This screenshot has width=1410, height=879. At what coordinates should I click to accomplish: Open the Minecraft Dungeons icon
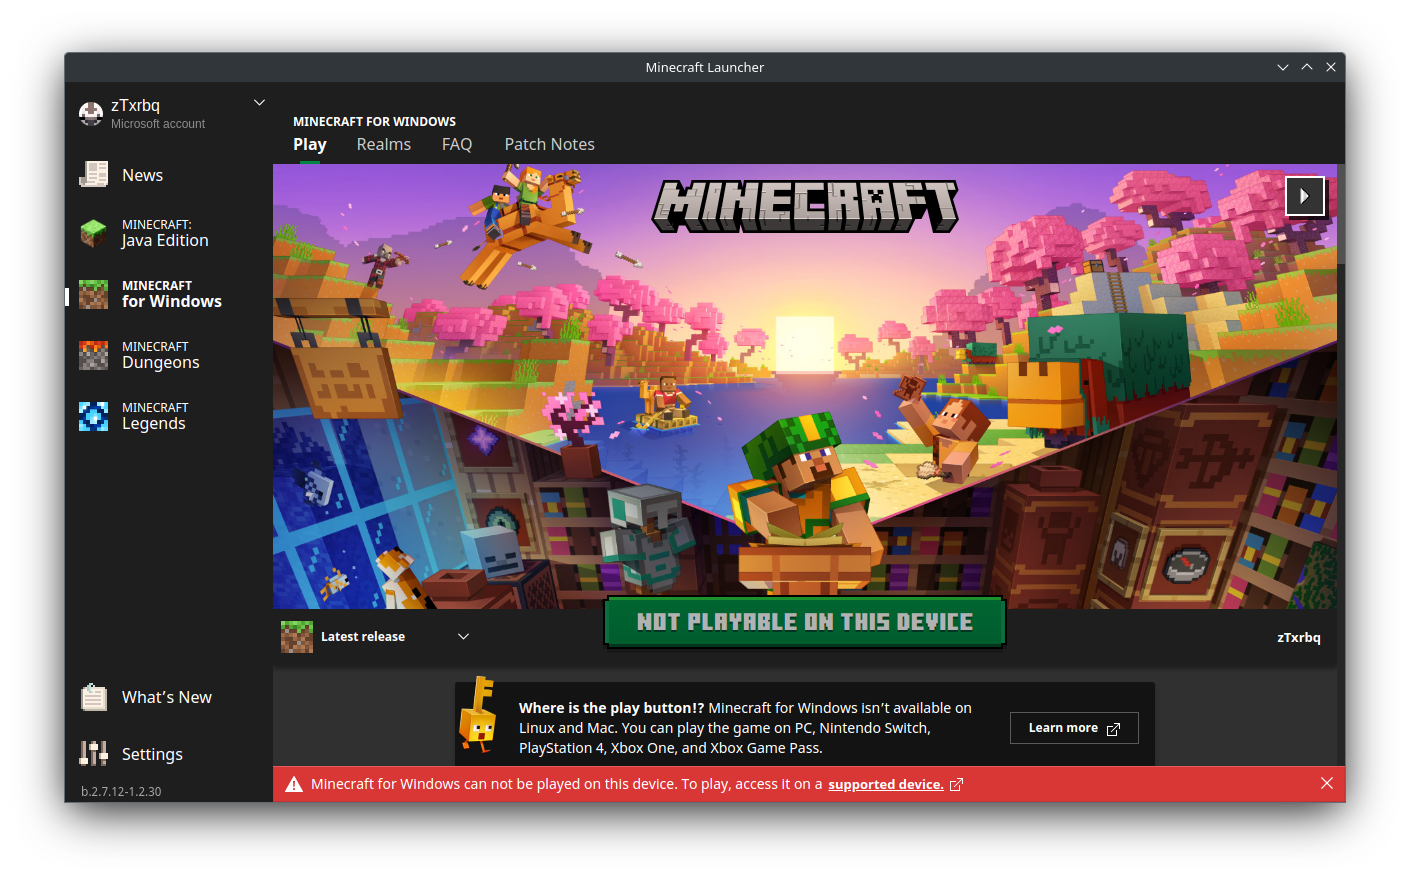pyautogui.click(x=94, y=355)
